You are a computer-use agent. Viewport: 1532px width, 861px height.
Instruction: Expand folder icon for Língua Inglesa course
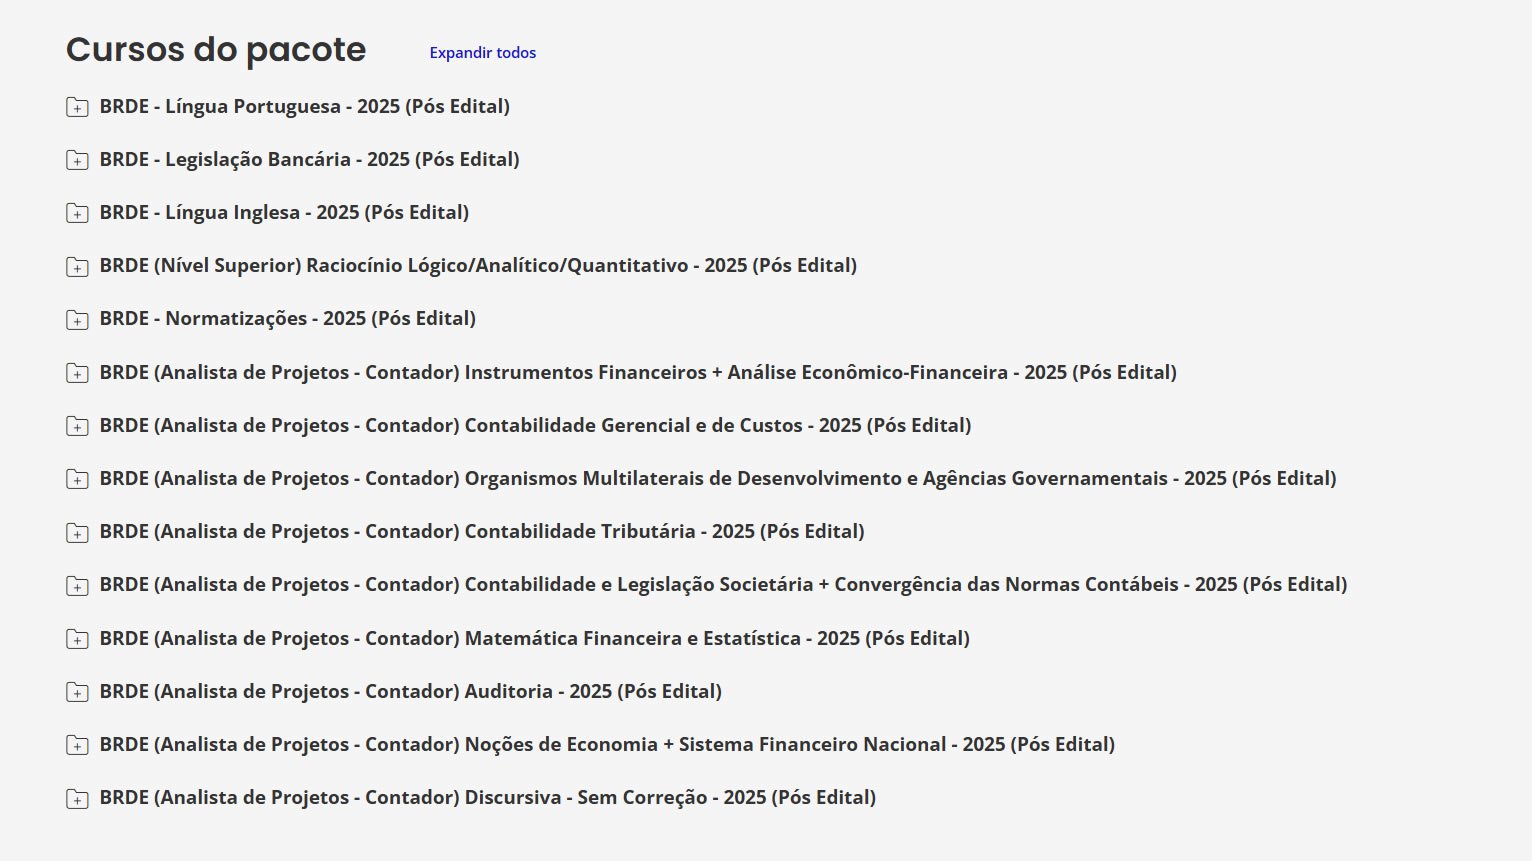tap(77, 213)
